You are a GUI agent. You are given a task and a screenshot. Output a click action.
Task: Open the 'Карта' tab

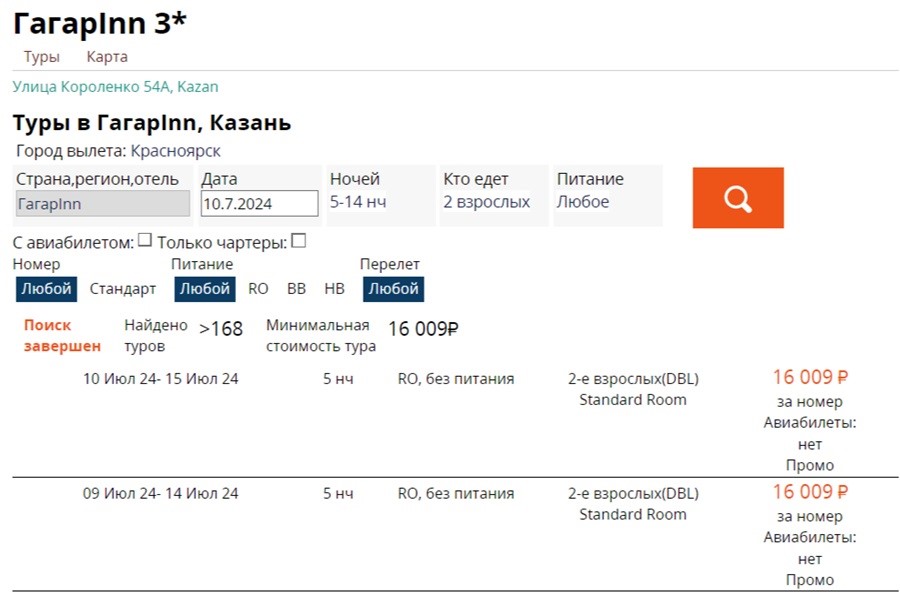click(107, 57)
